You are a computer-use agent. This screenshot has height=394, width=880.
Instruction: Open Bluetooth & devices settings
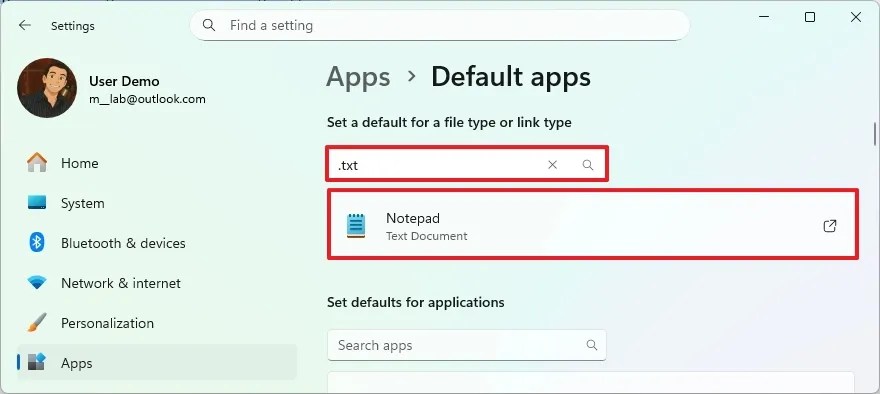click(x=157, y=242)
